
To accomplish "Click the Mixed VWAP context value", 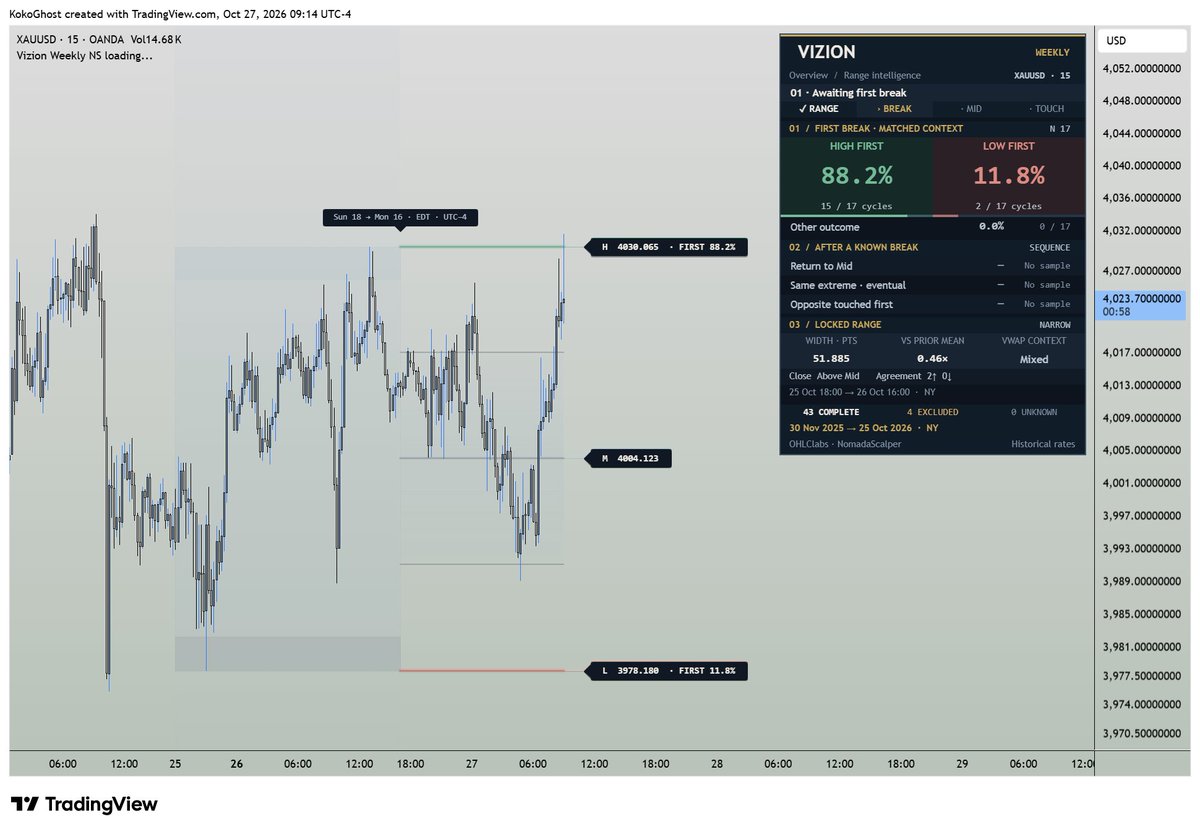I will pyautogui.click(x=1034, y=359).
